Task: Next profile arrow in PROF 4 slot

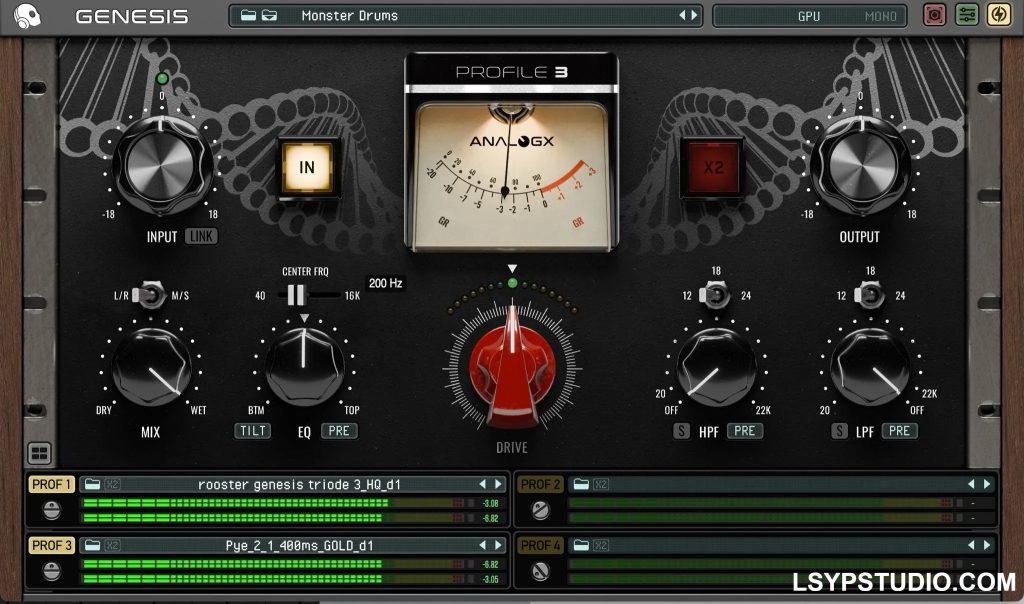Action: coord(987,545)
